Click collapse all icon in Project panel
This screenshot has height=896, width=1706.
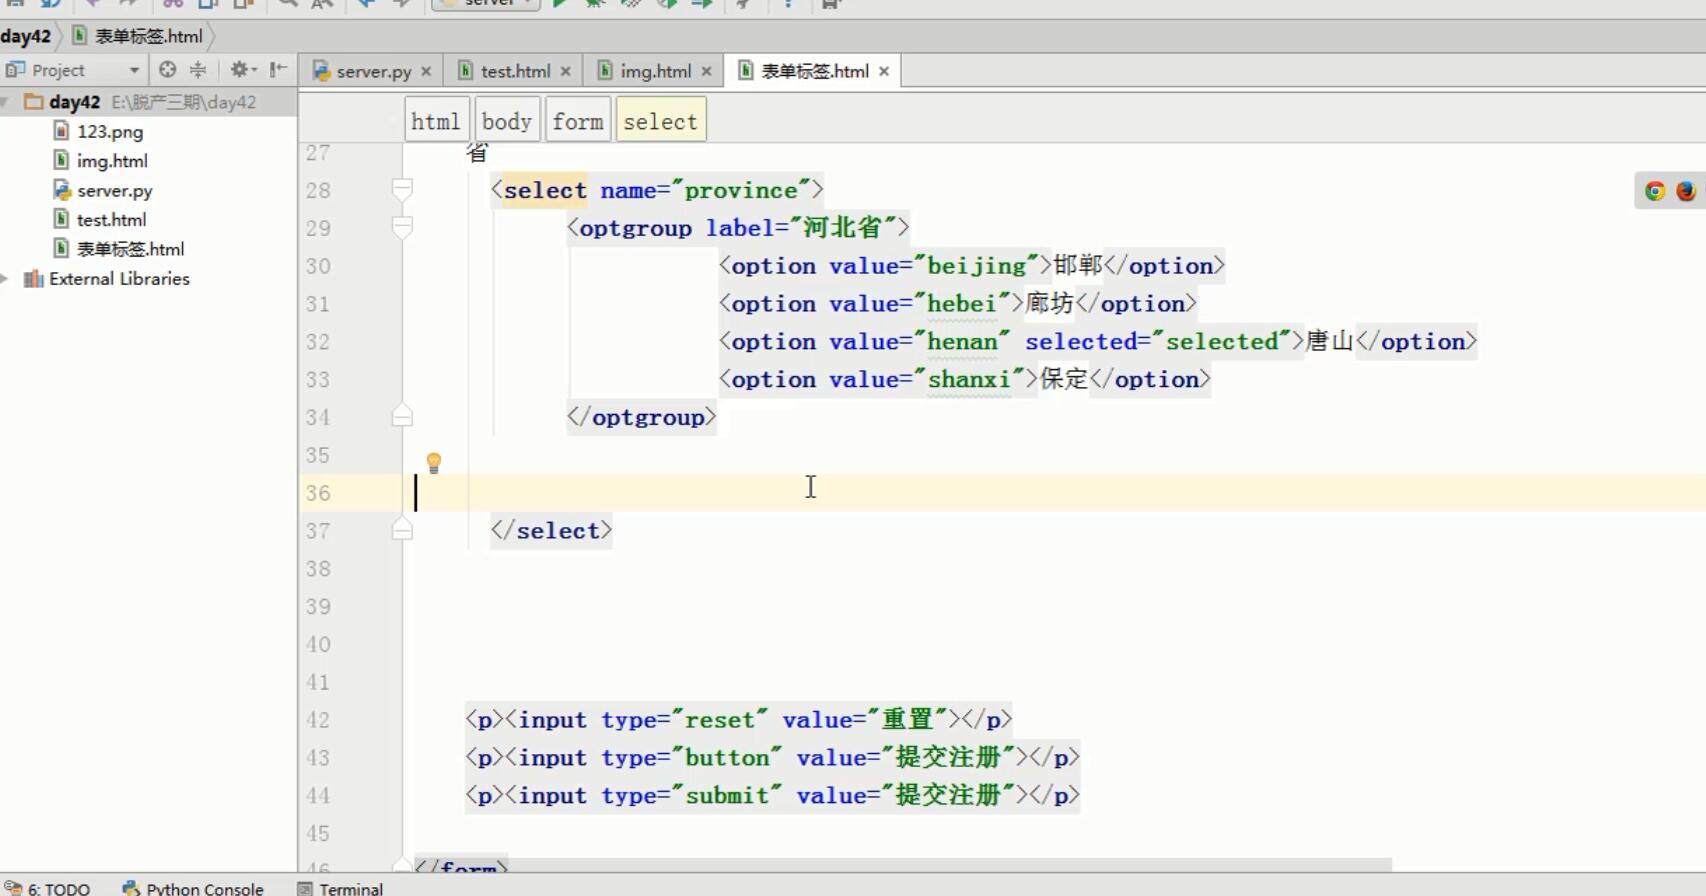coord(198,70)
